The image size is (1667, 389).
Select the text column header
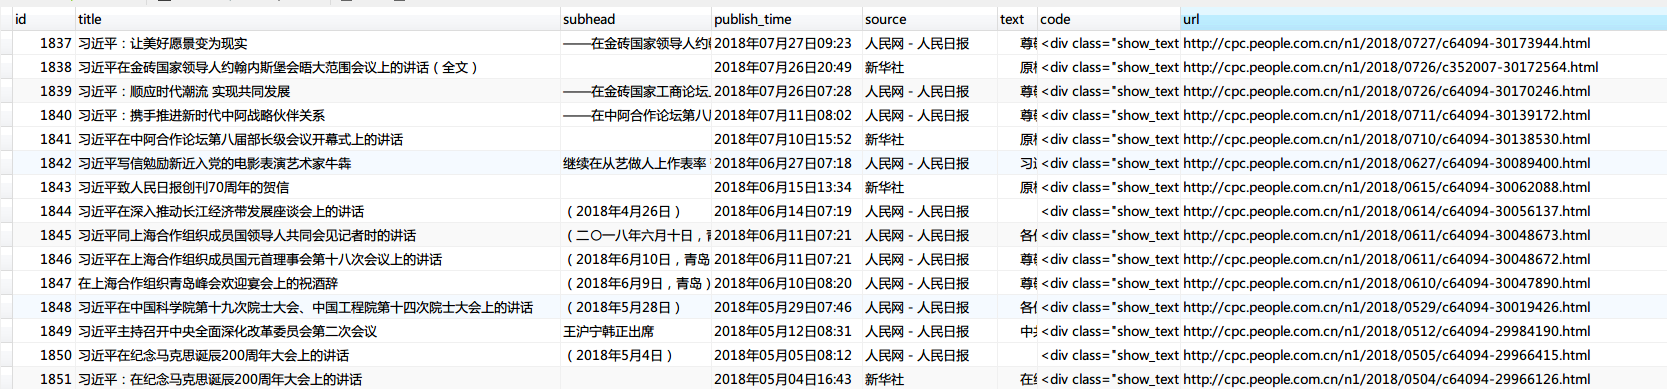click(1017, 19)
